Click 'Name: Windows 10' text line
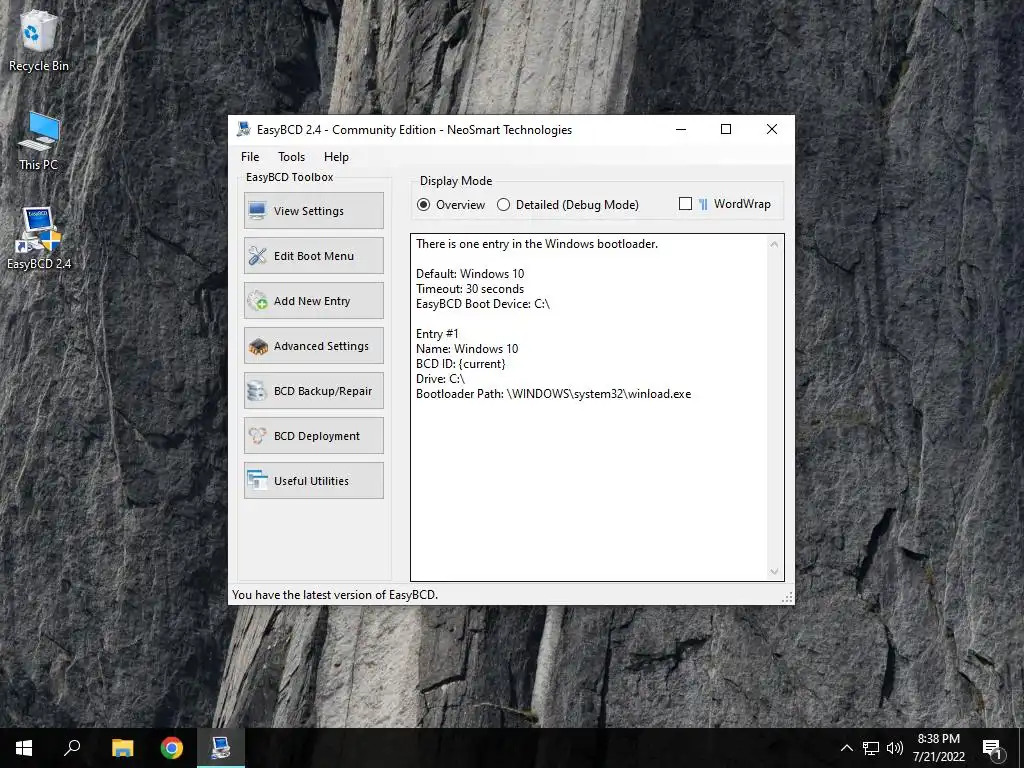Image resolution: width=1024 pixels, height=768 pixels. pos(467,349)
